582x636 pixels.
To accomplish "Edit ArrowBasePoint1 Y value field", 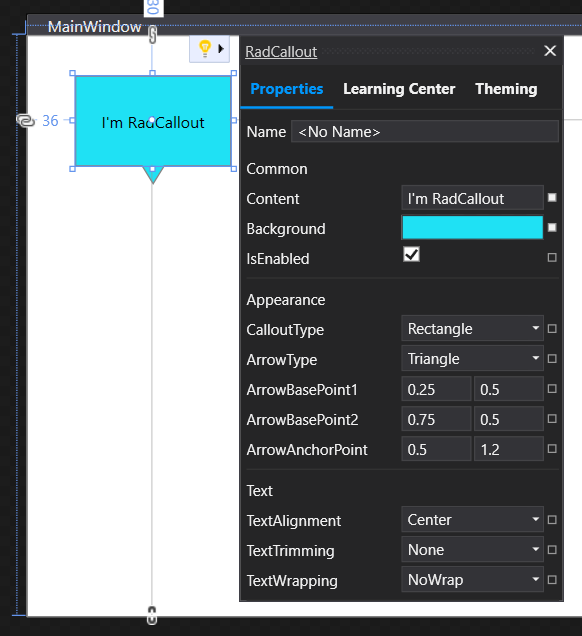I will (x=509, y=389).
